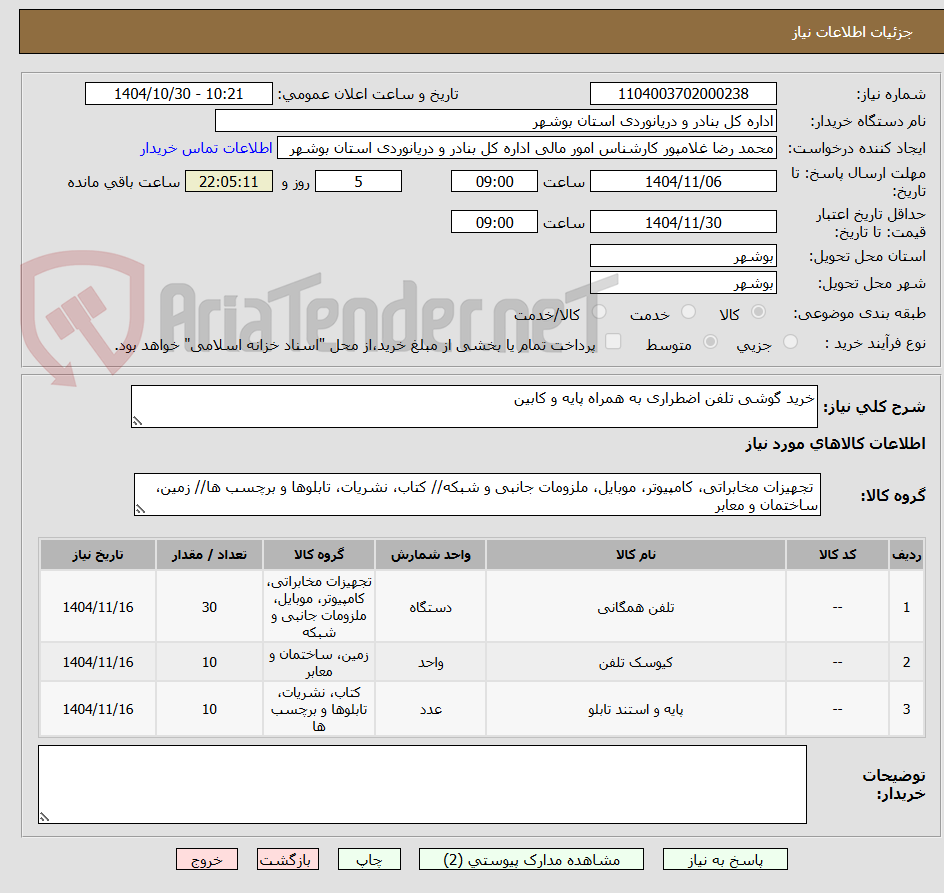Click the پاسخ به نیاز button

[x=723, y=859]
